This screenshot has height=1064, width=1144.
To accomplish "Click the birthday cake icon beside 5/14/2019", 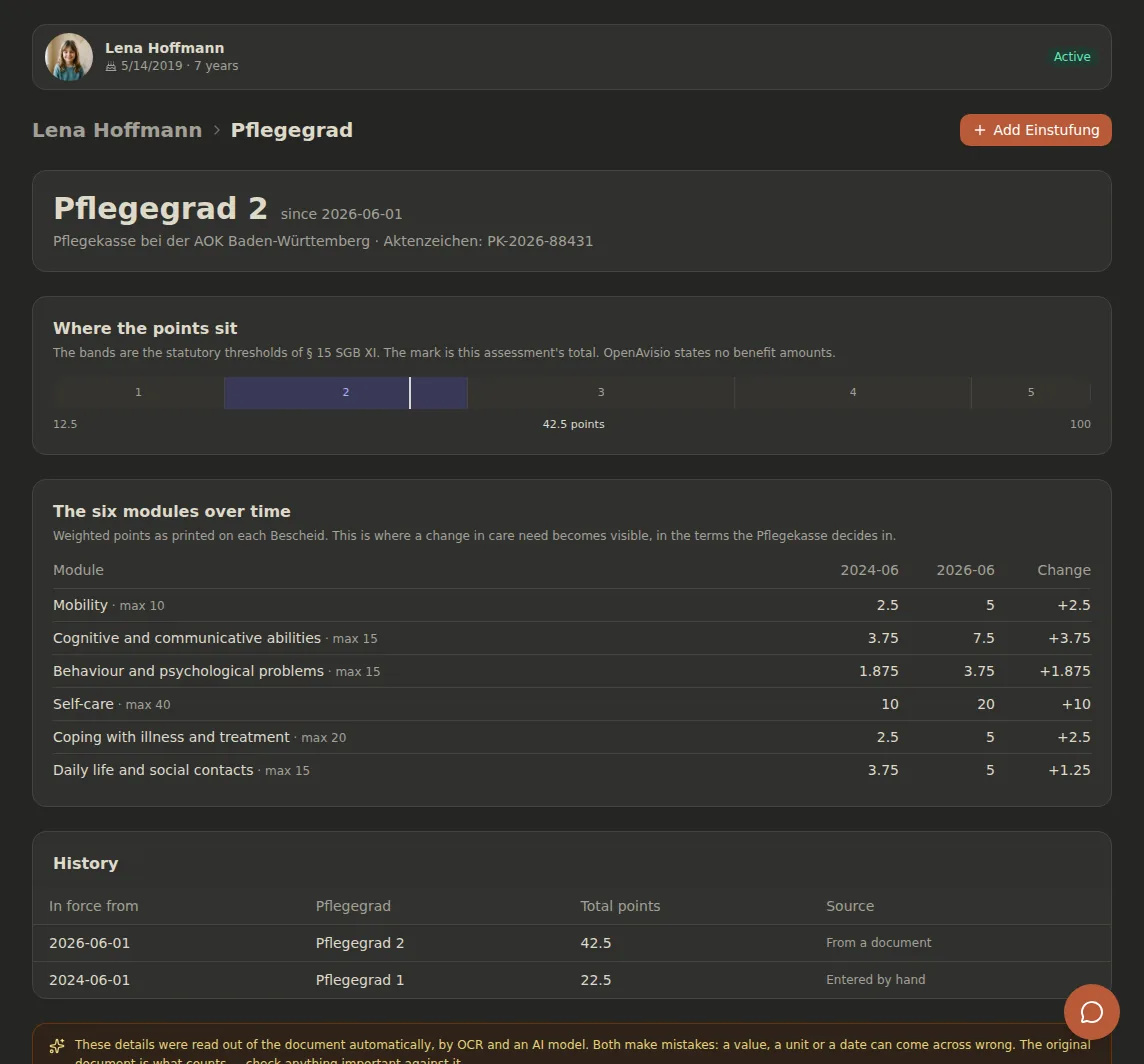I will point(111,66).
